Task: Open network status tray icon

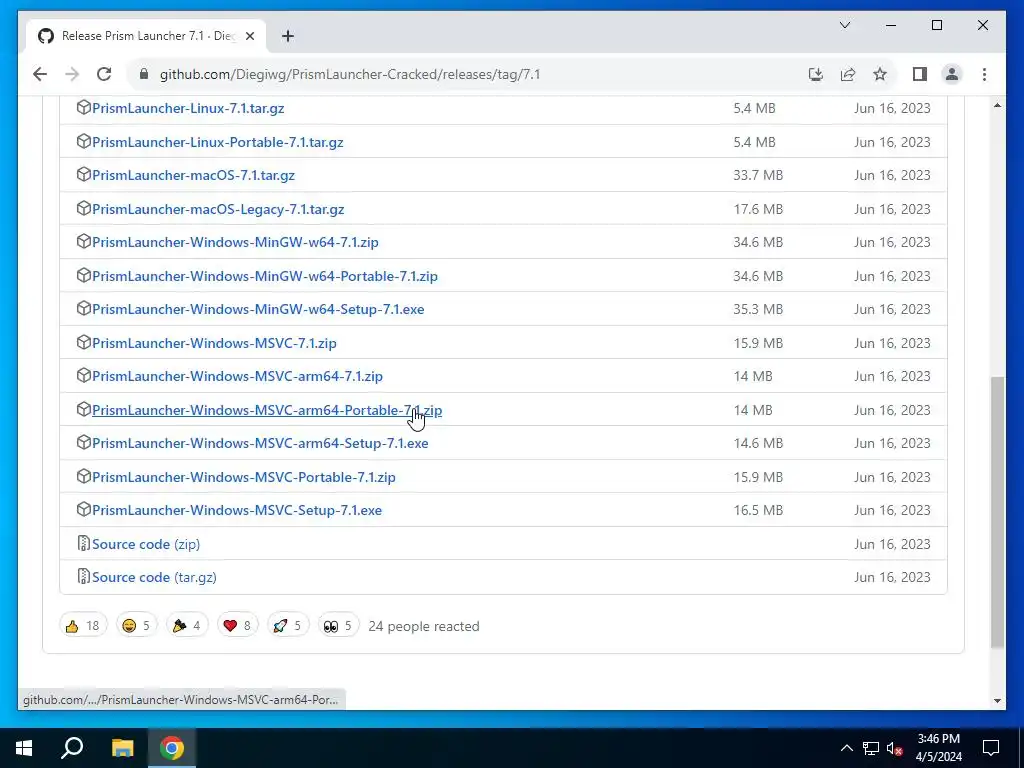Action: tap(871, 748)
